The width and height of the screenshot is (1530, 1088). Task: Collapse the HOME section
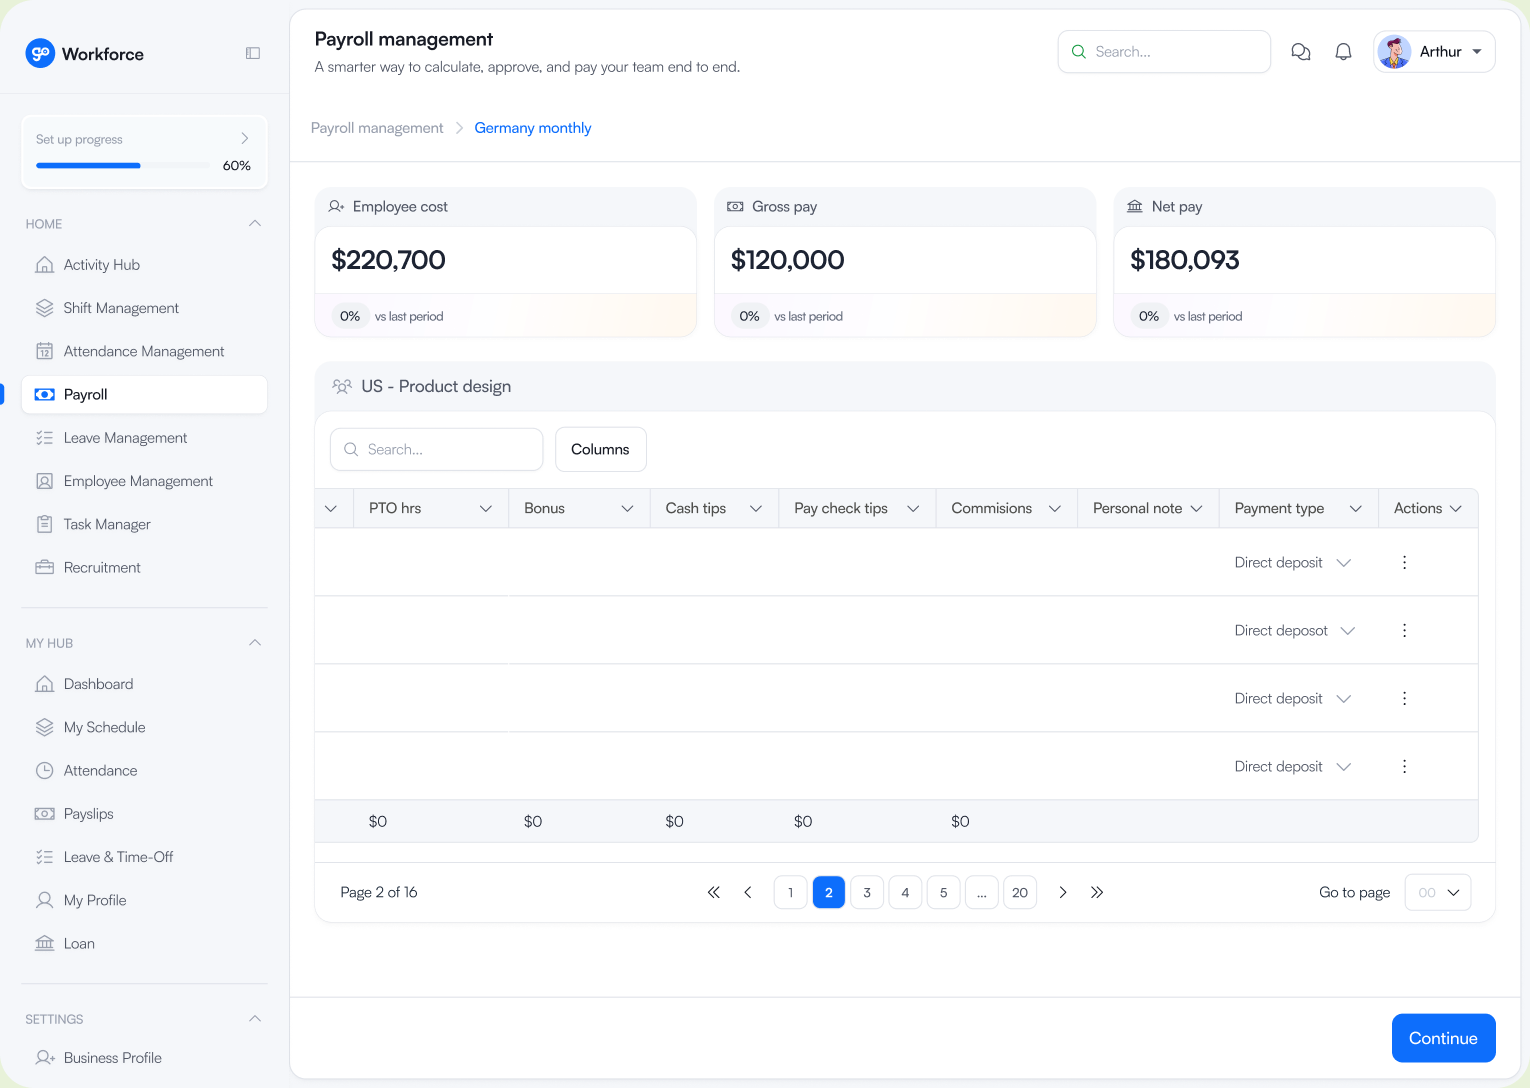(x=255, y=224)
